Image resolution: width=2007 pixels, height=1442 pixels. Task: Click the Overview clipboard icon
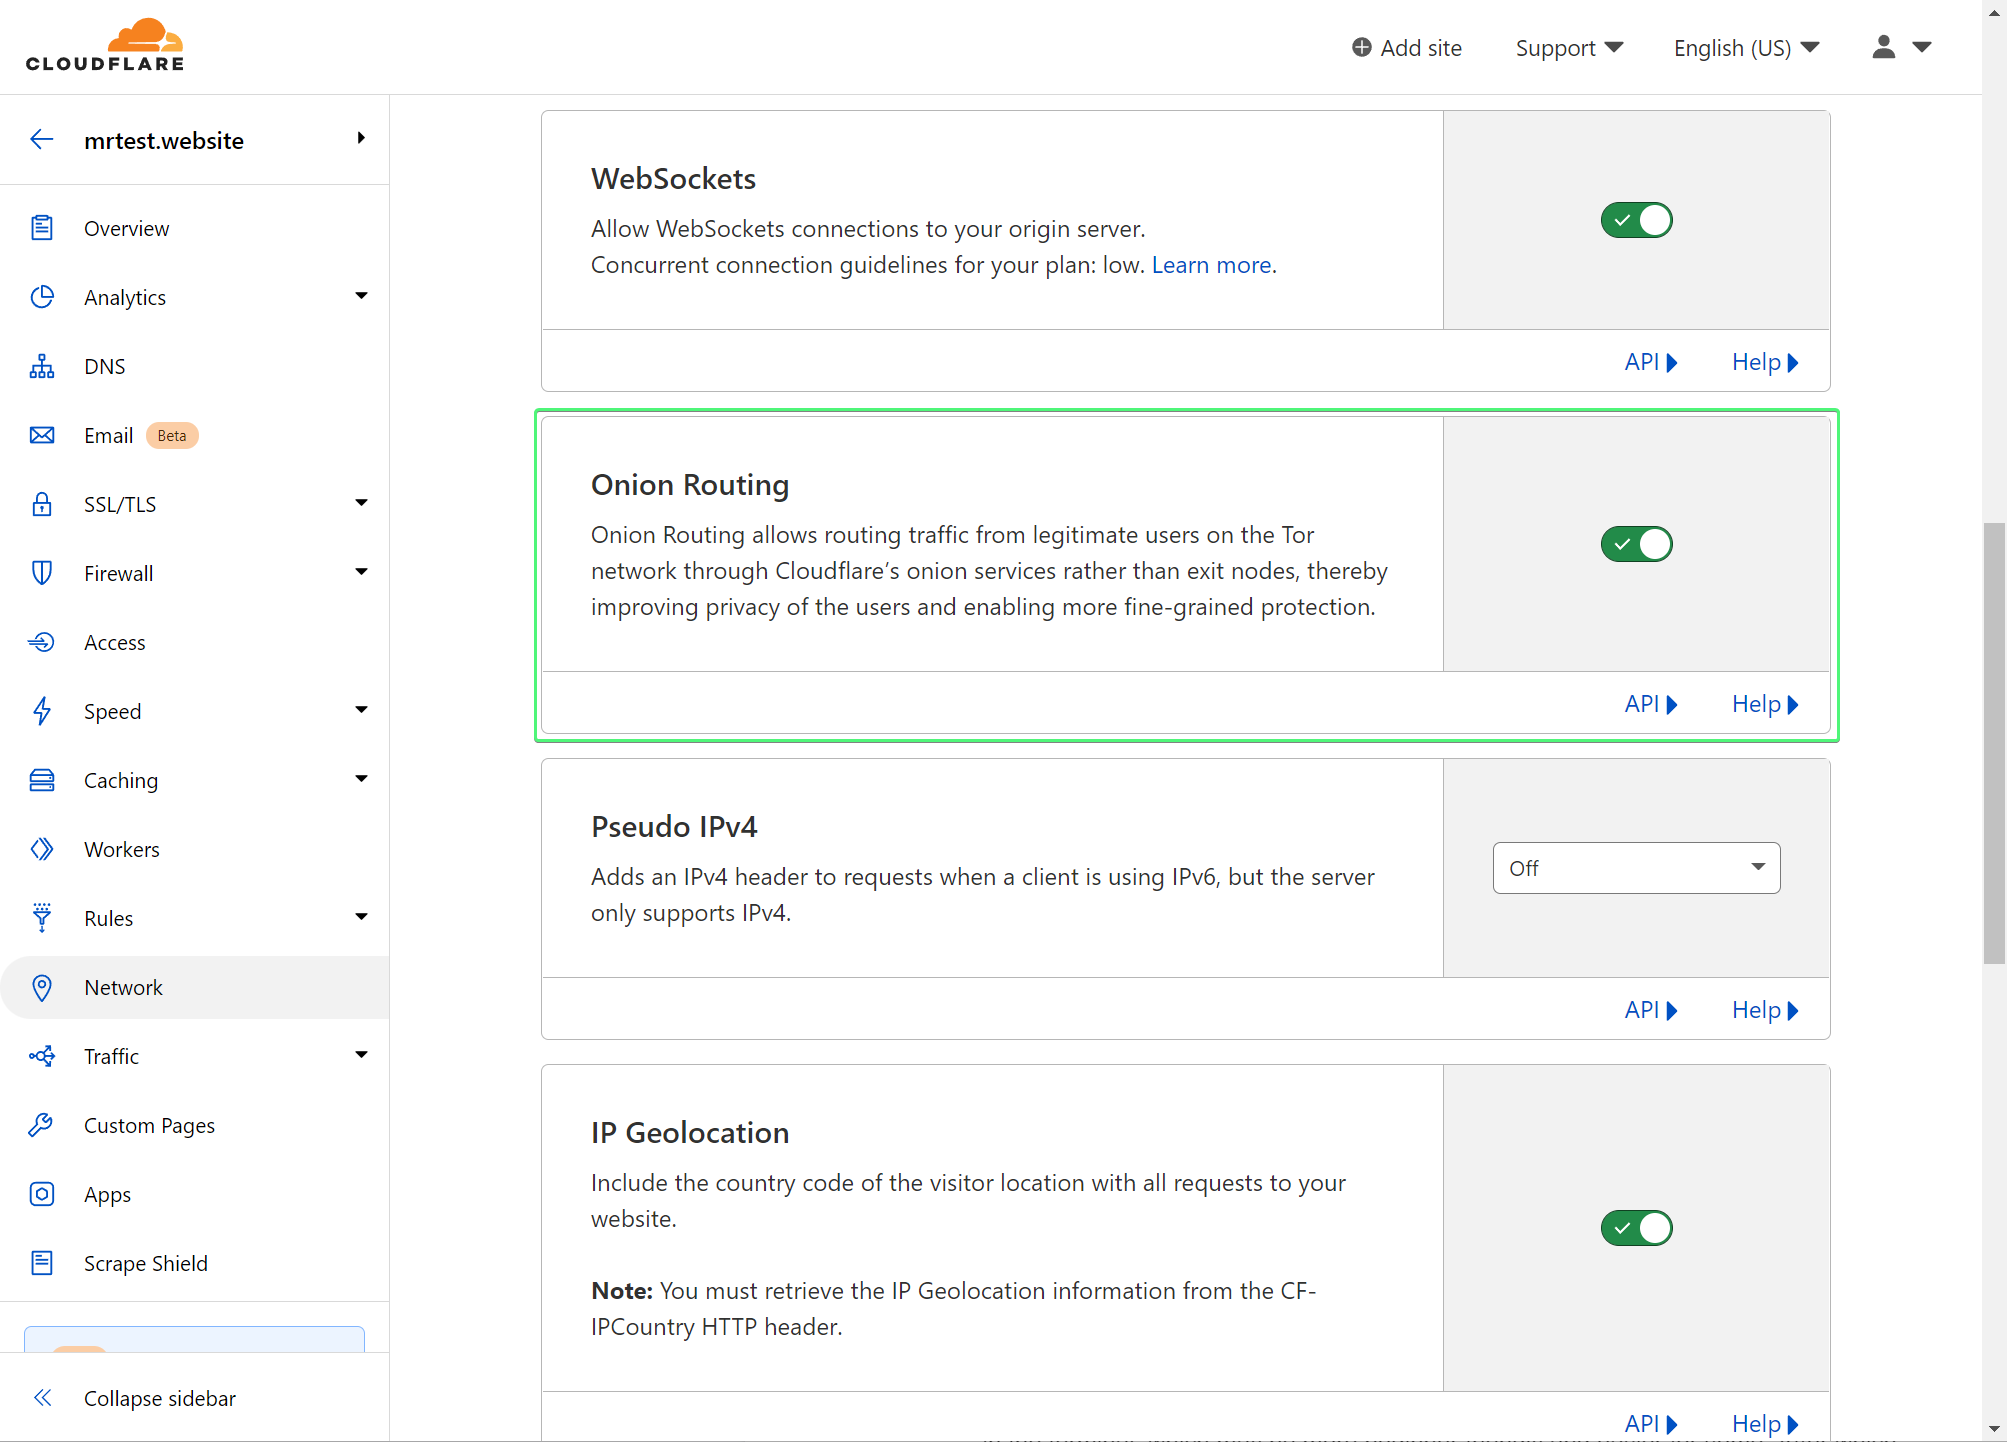point(42,228)
